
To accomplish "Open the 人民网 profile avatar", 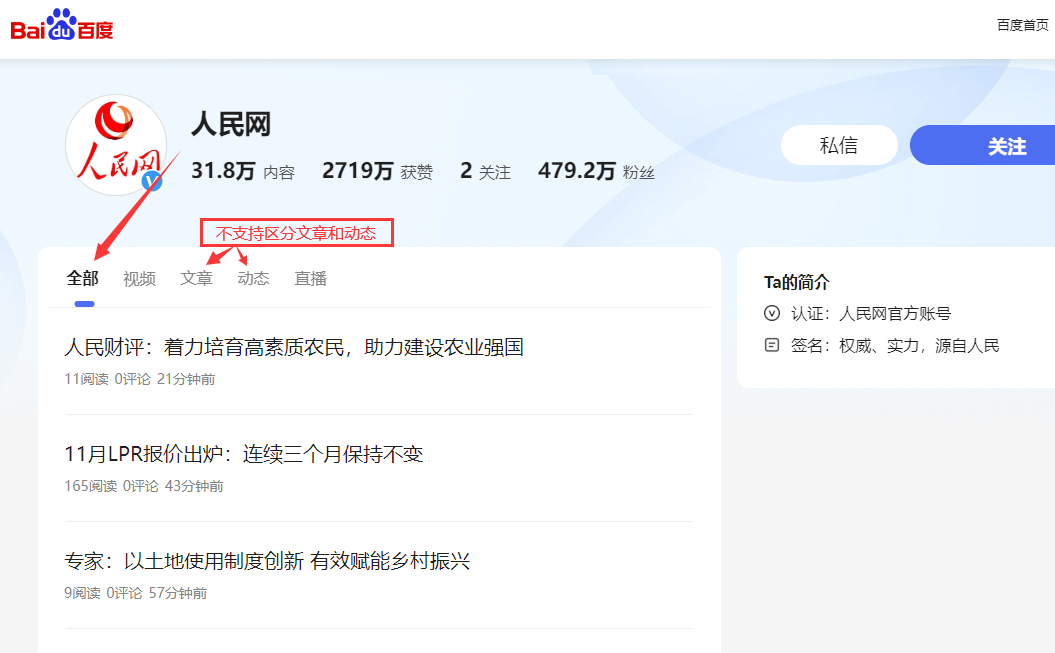I will [116, 145].
